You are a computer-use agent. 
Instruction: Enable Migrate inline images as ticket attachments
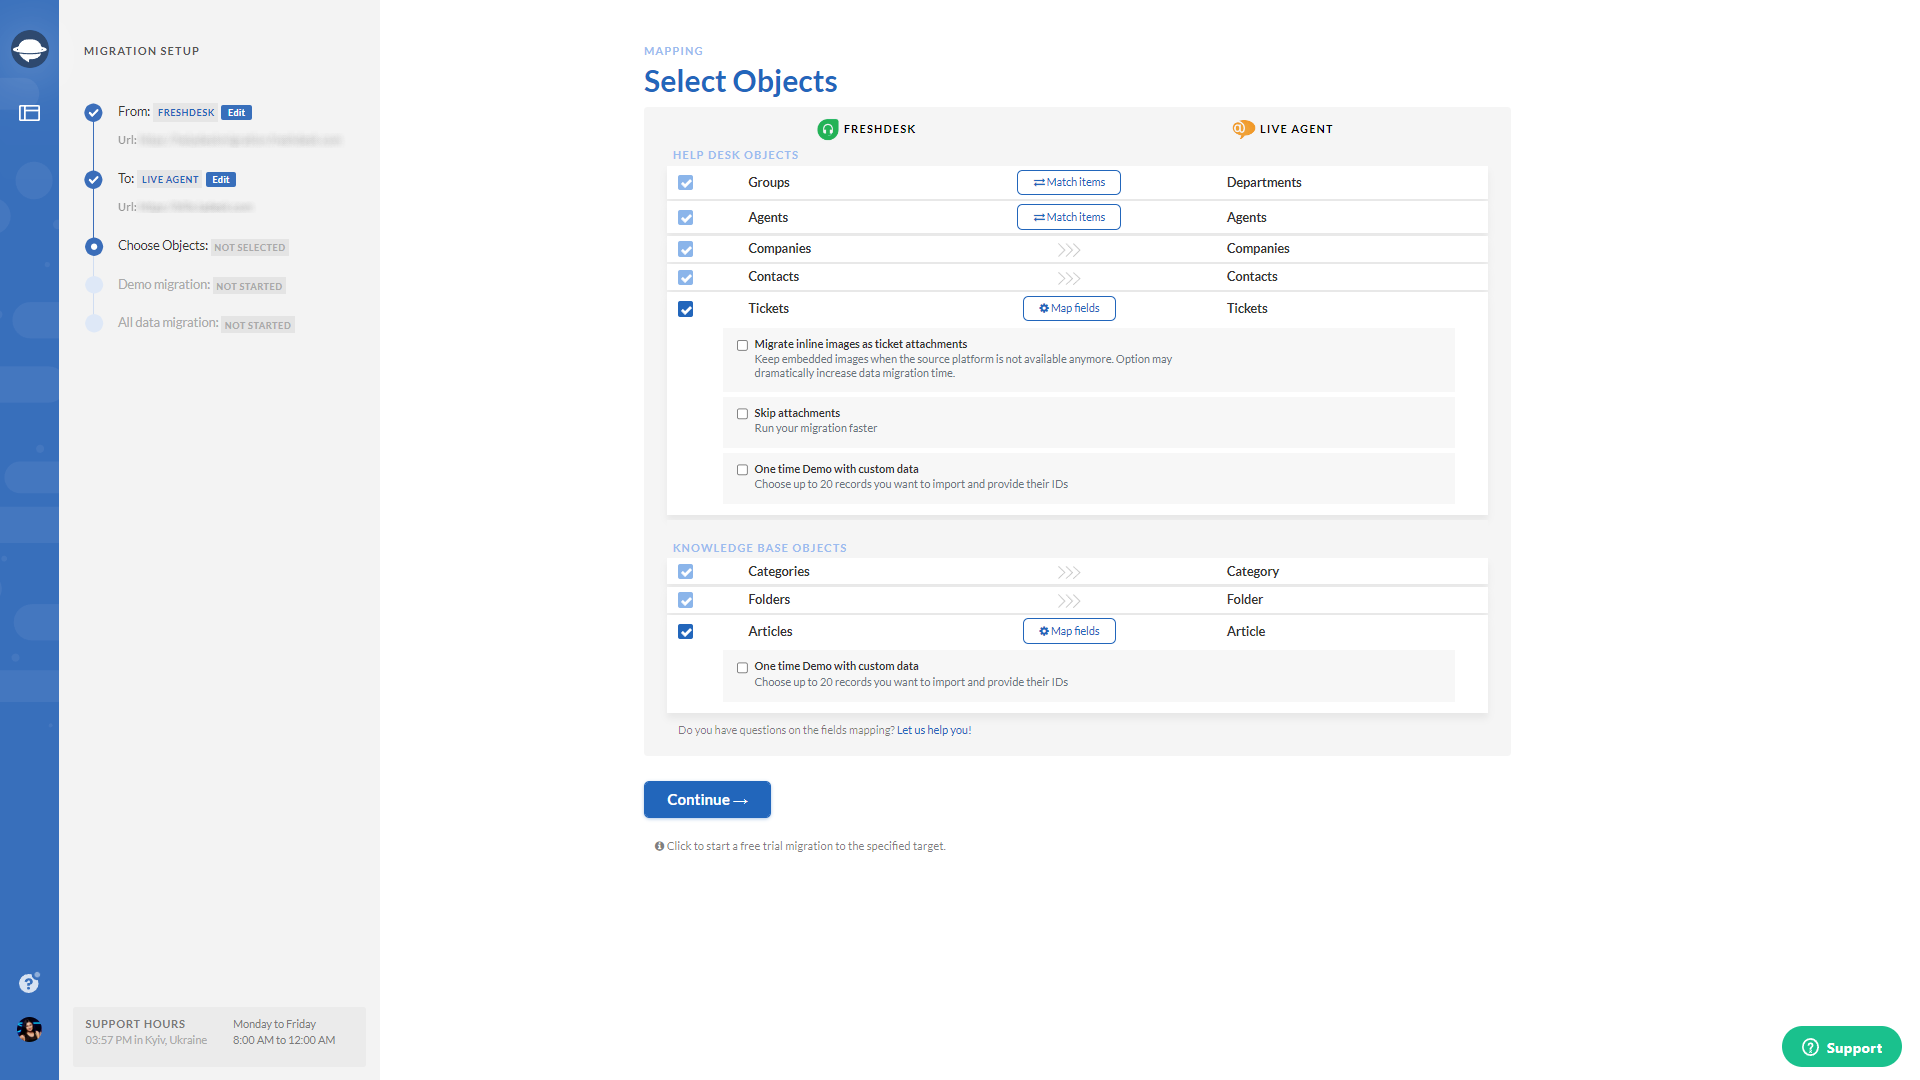pos(742,345)
